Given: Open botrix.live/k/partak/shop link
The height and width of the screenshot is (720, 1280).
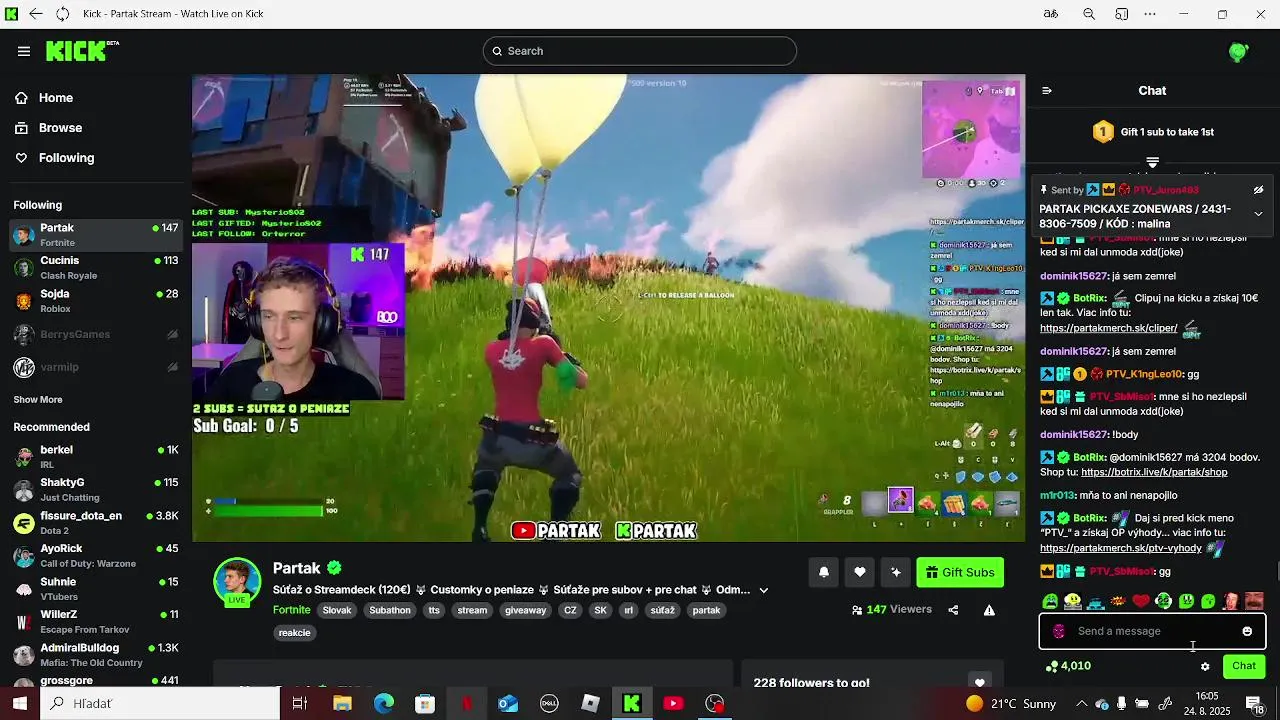Looking at the screenshot, I should (x=1154, y=472).
